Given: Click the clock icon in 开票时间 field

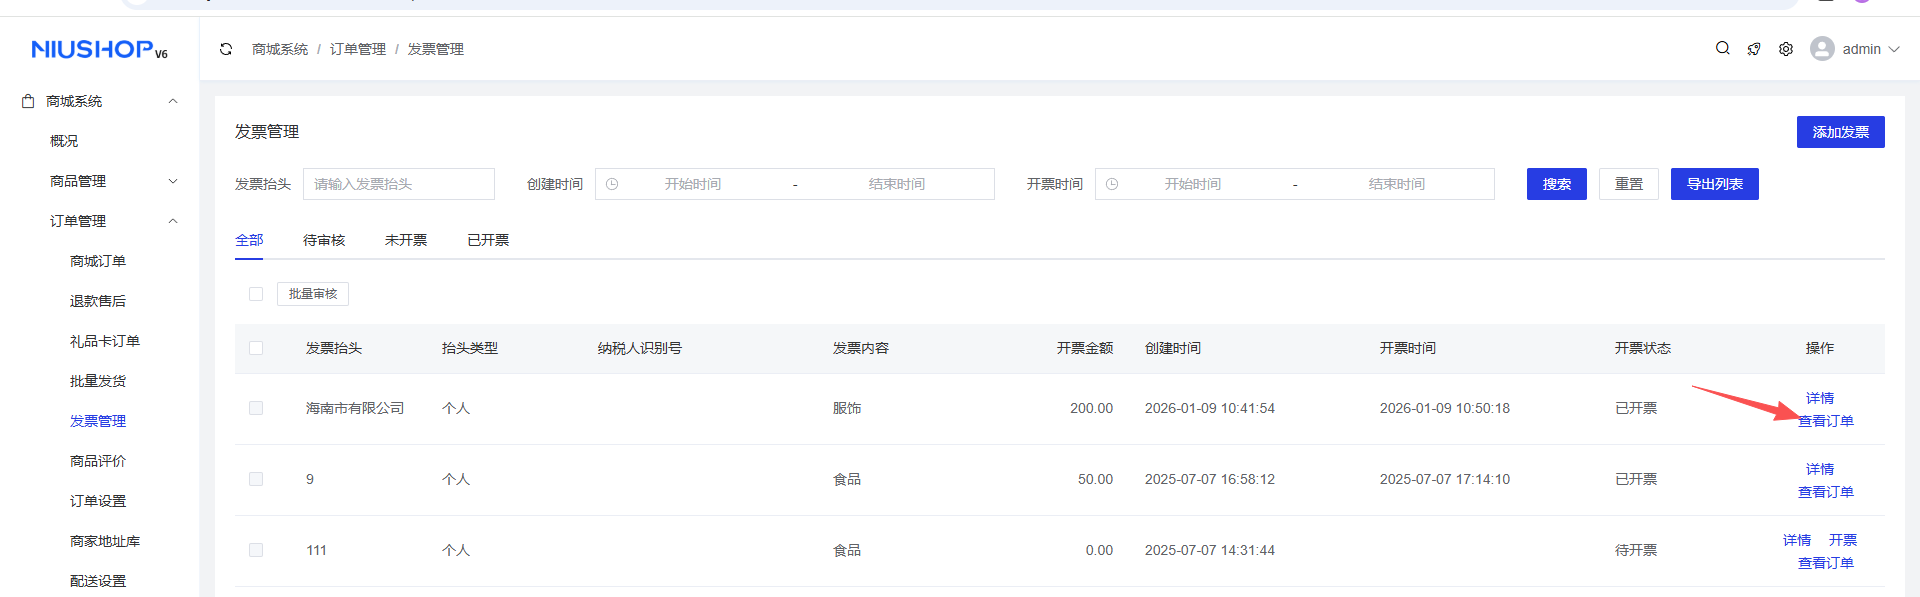Looking at the screenshot, I should [x=1112, y=184].
